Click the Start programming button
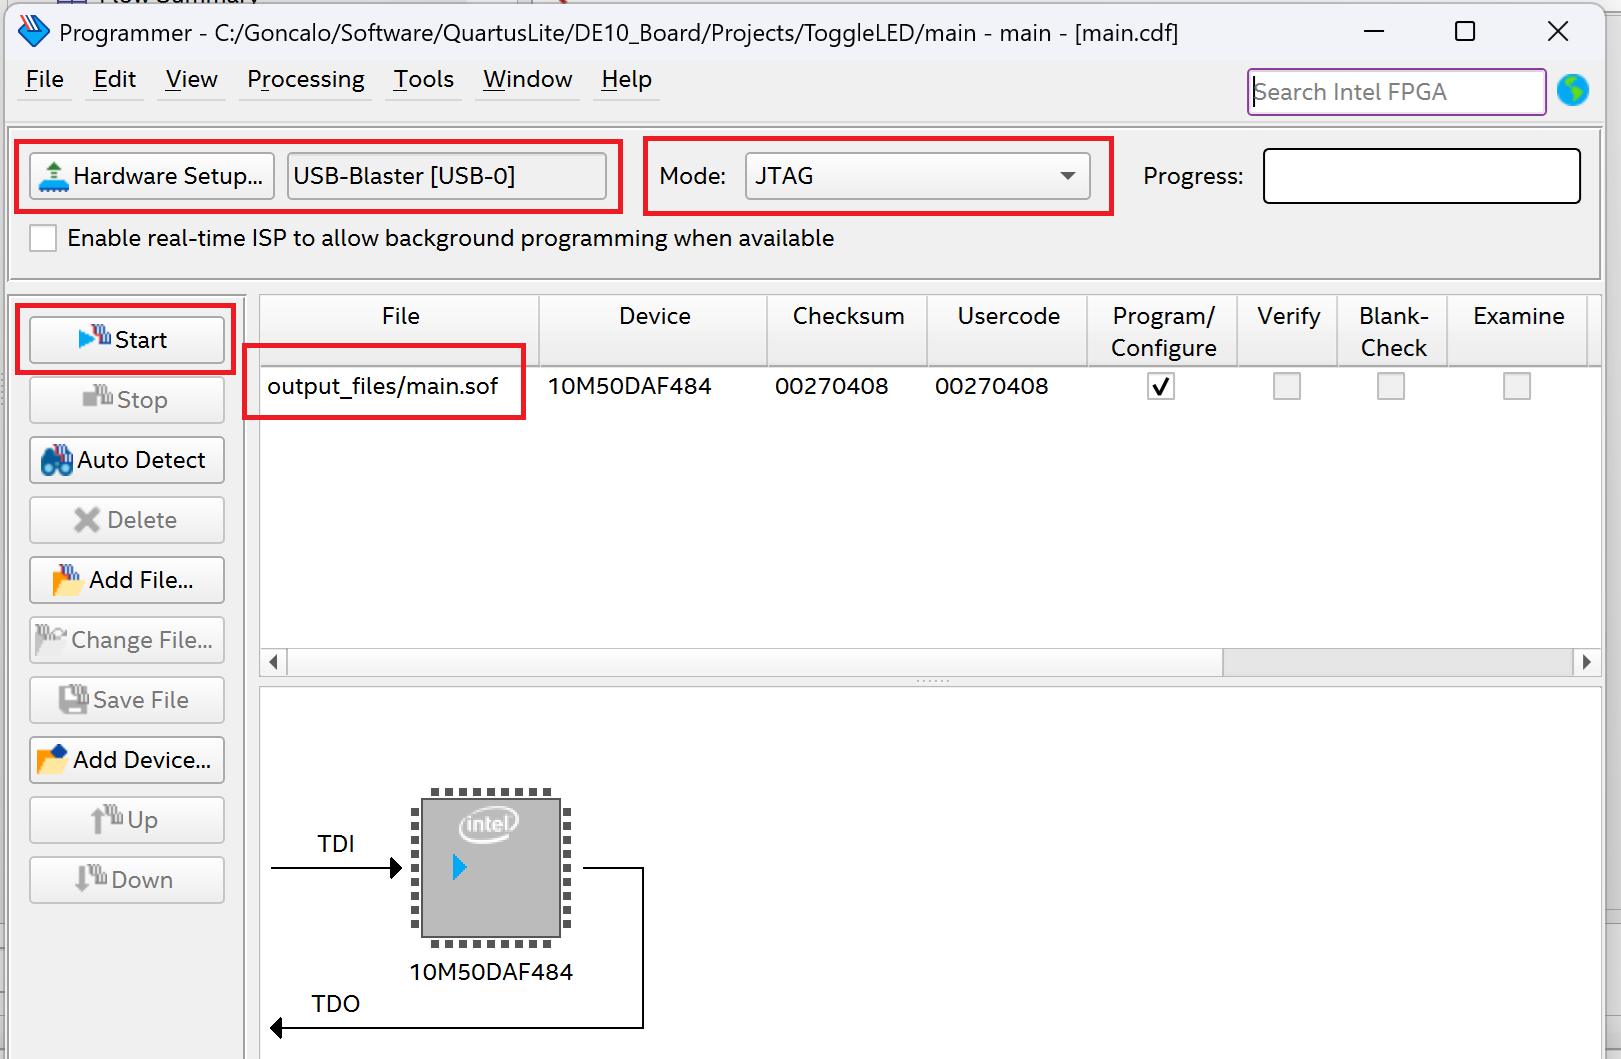The height and width of the screenshot is (1059, 1621). [x=127, y=340]
